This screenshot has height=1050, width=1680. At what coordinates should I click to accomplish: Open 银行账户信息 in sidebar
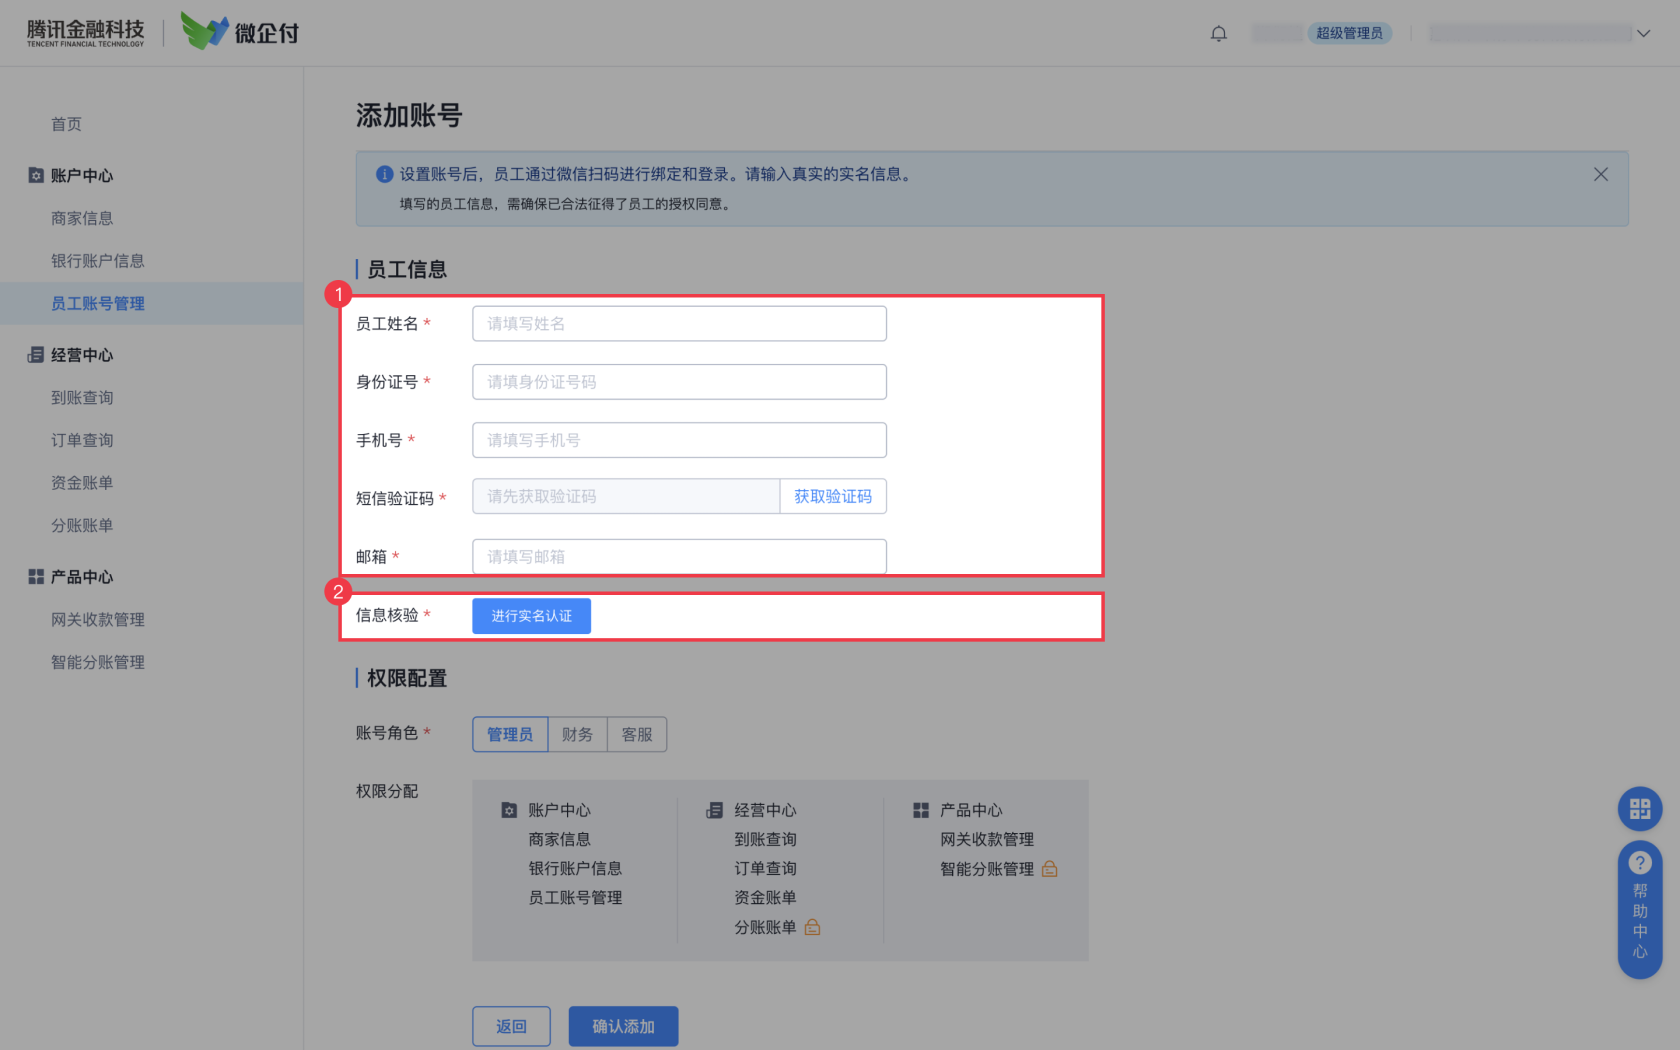[98, 261]
